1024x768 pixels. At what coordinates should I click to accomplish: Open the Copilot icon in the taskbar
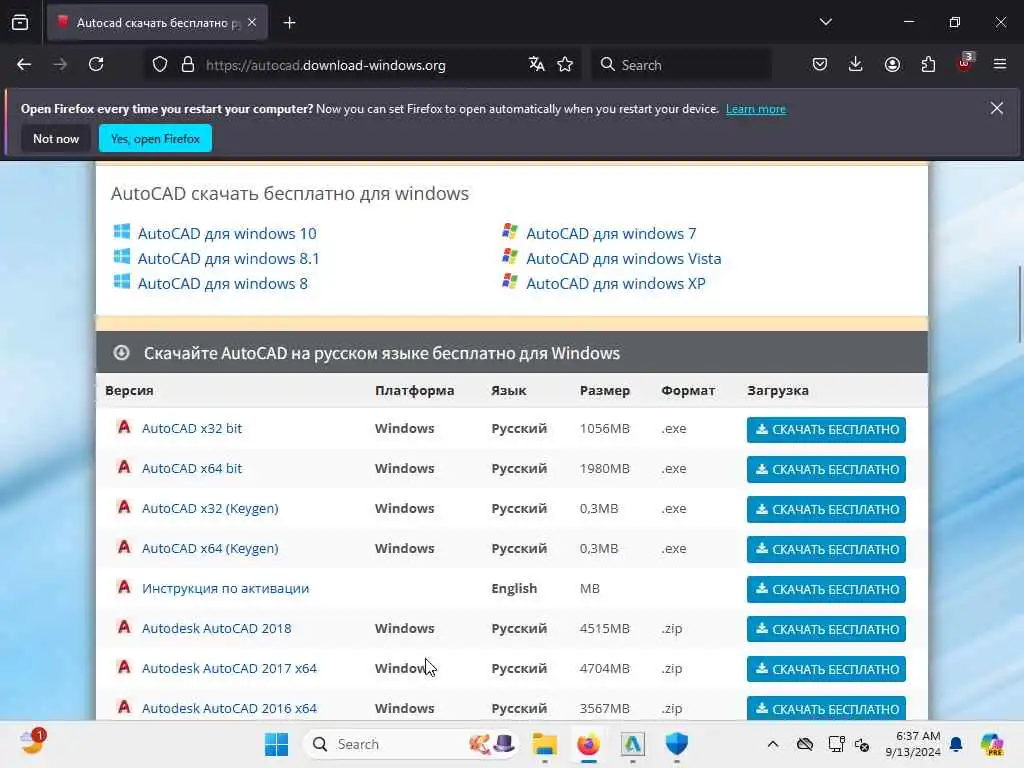coord(992,744)
